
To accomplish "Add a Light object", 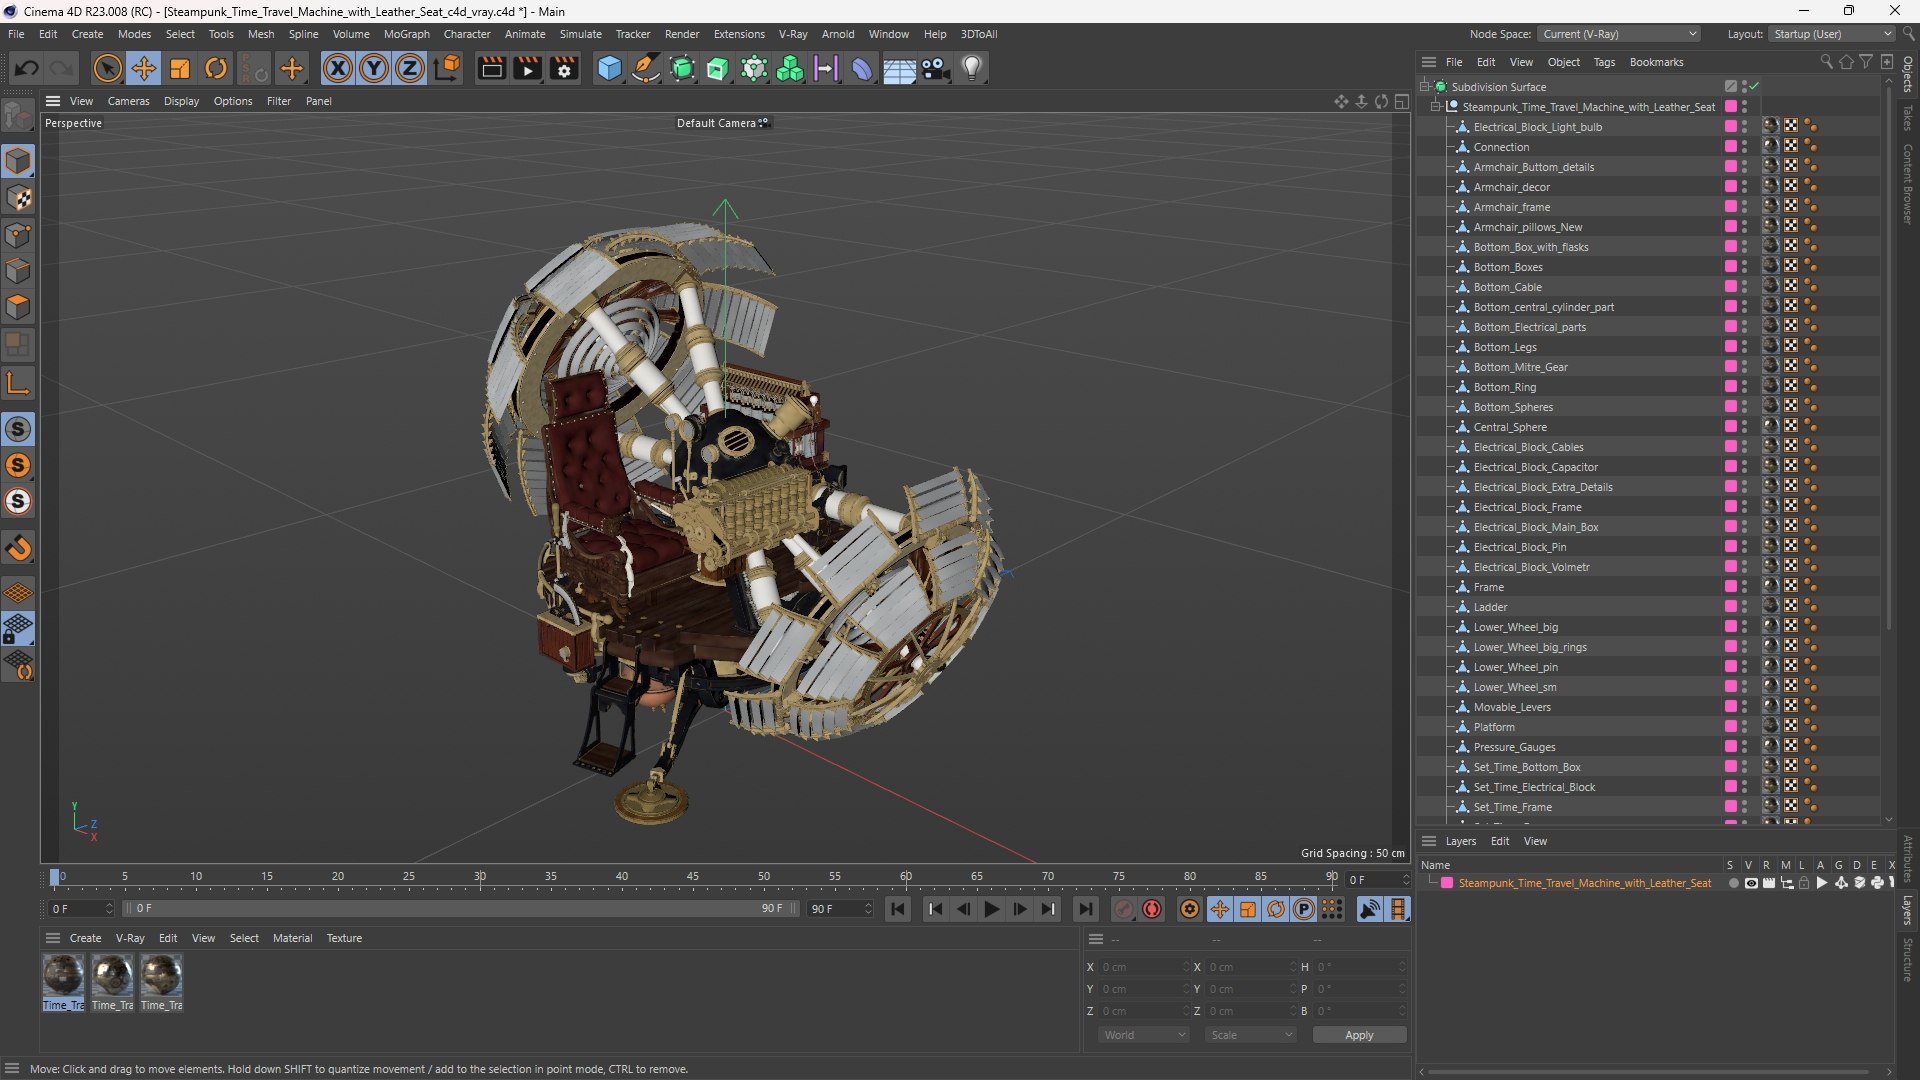I will click(x=972, y=68).
